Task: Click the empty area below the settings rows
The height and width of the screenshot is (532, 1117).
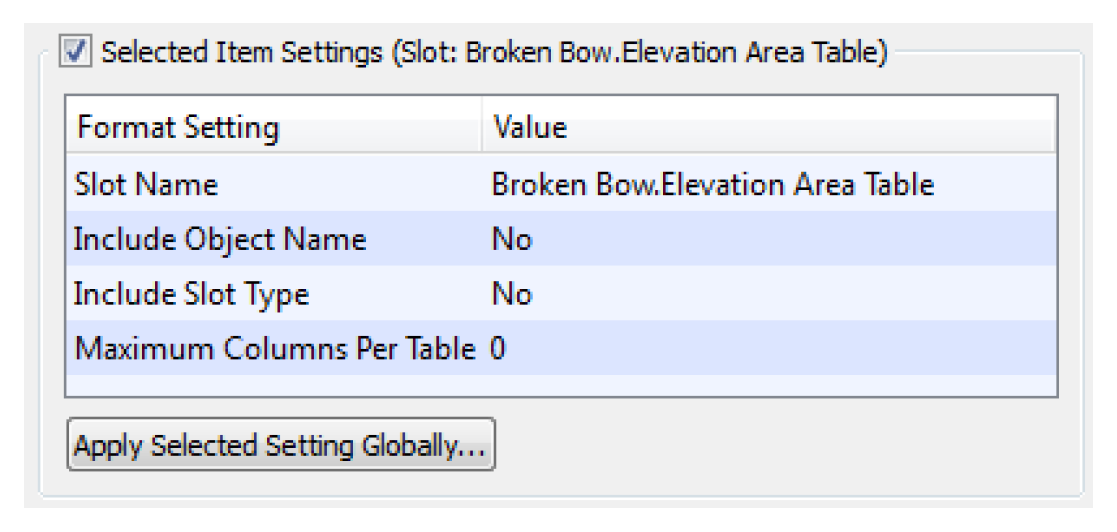Action: pyautogui.click(x=560, y=386)
